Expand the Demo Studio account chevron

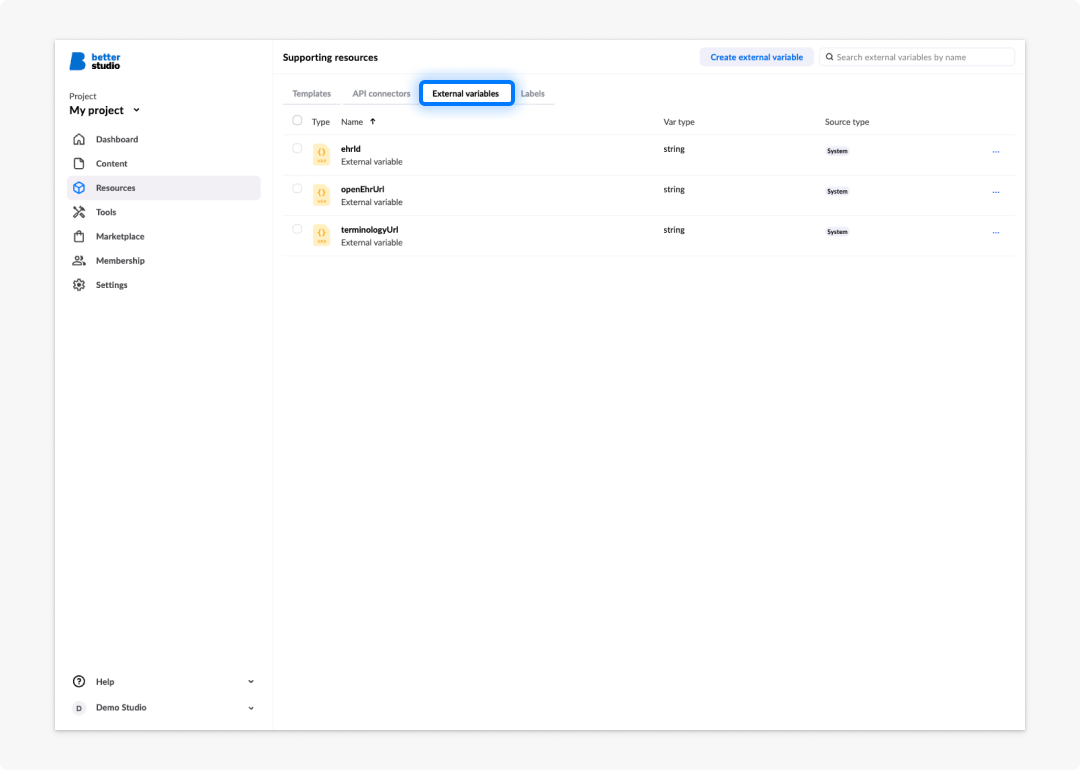point(251,708)
